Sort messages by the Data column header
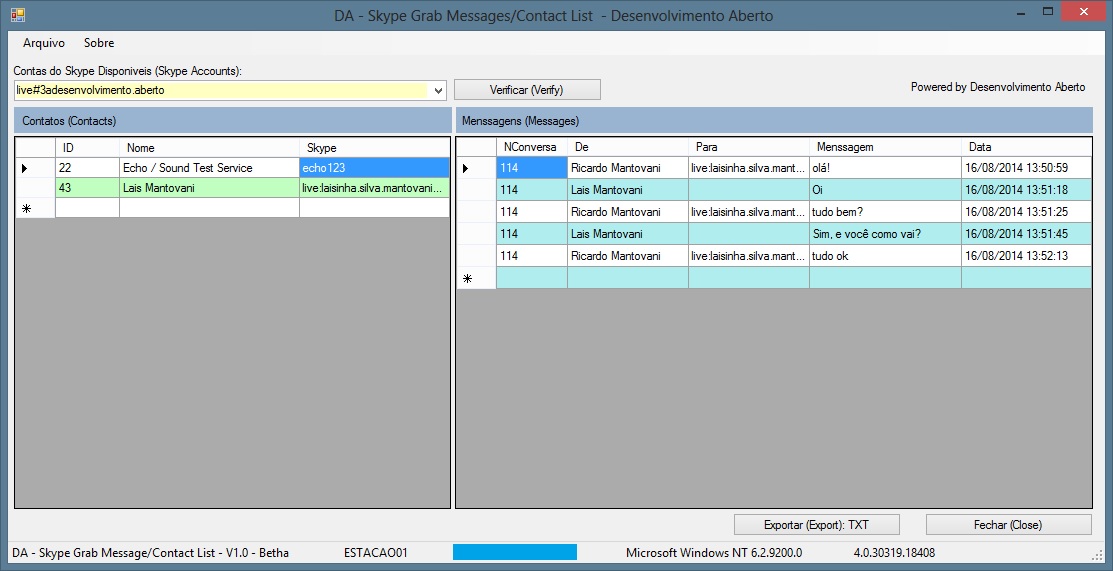1113x571 pixels. (1025, 147)
